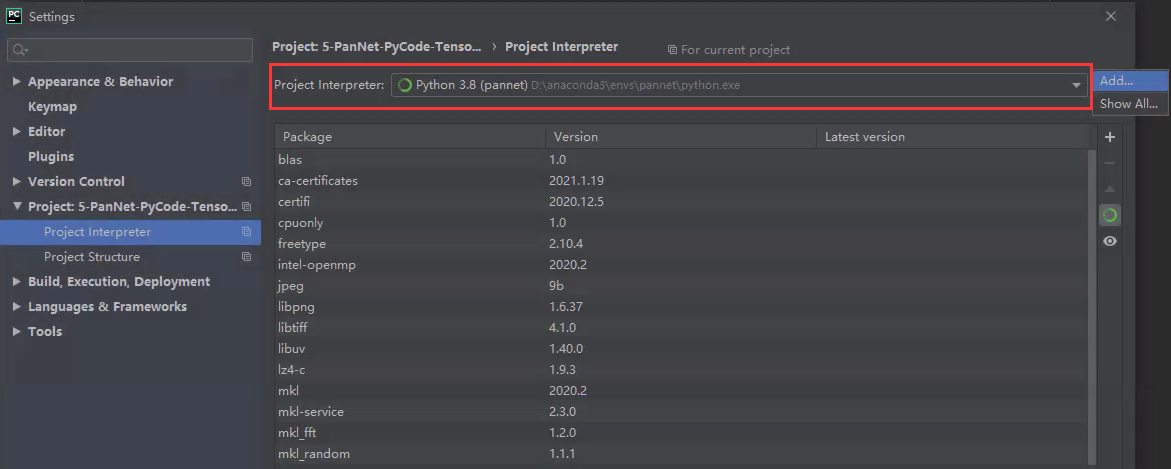Open the Plugins settings page
Screen dimensions: 1171x469
(x=51, y=157)
